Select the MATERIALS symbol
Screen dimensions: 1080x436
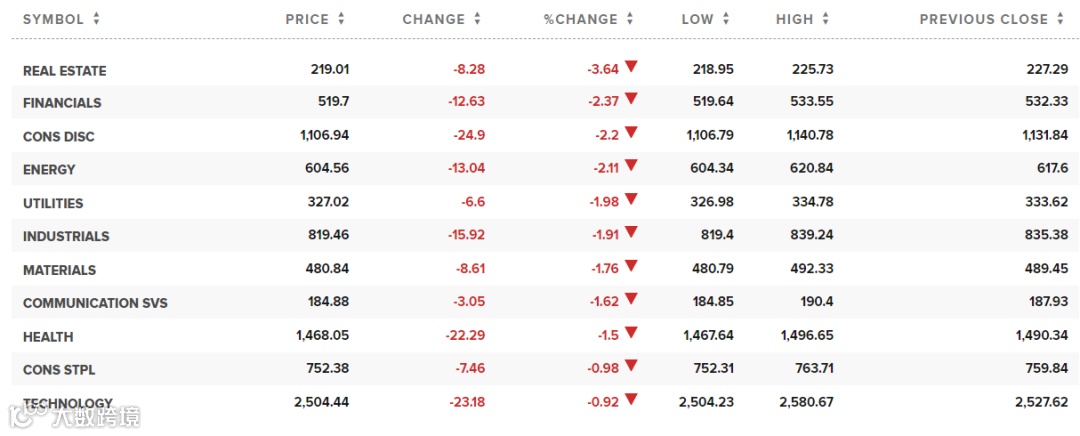pos(59,270)
